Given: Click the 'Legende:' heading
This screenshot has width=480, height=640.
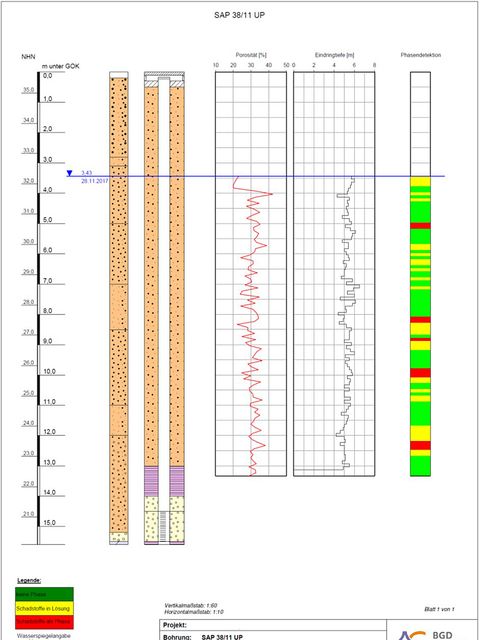Looking at the screenshot, I should point(29,580).
